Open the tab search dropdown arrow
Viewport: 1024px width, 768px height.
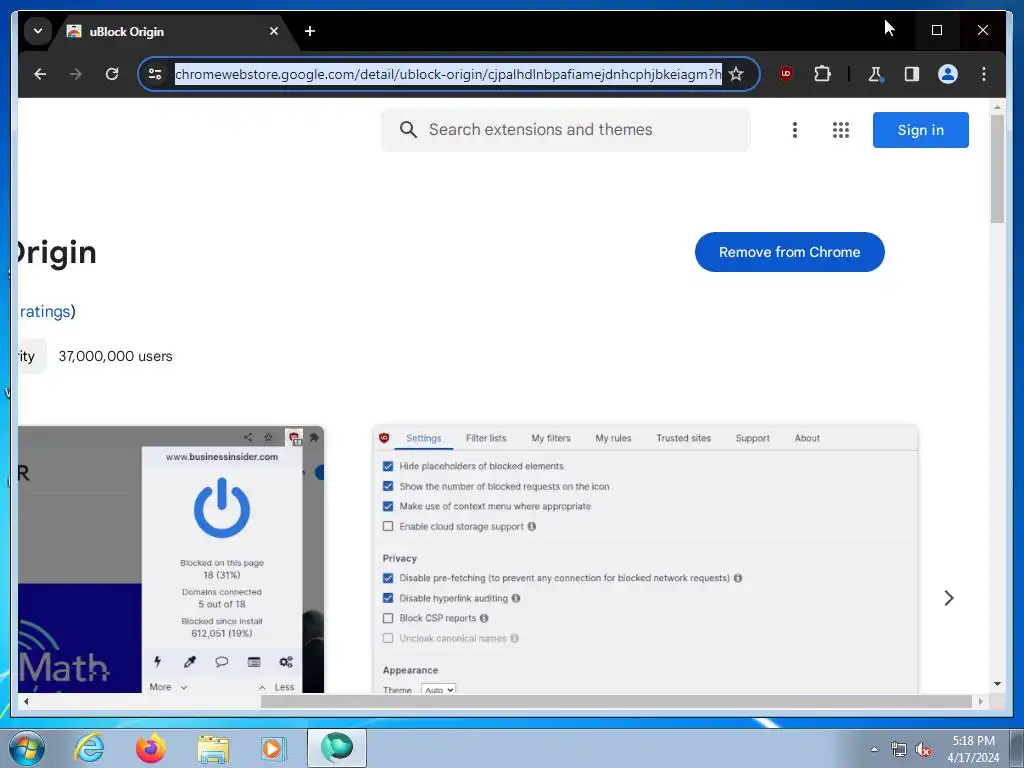coord(38,31)
